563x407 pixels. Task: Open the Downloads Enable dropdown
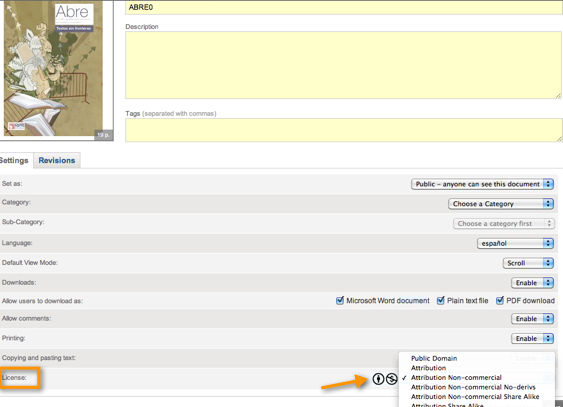click(532, 283)
